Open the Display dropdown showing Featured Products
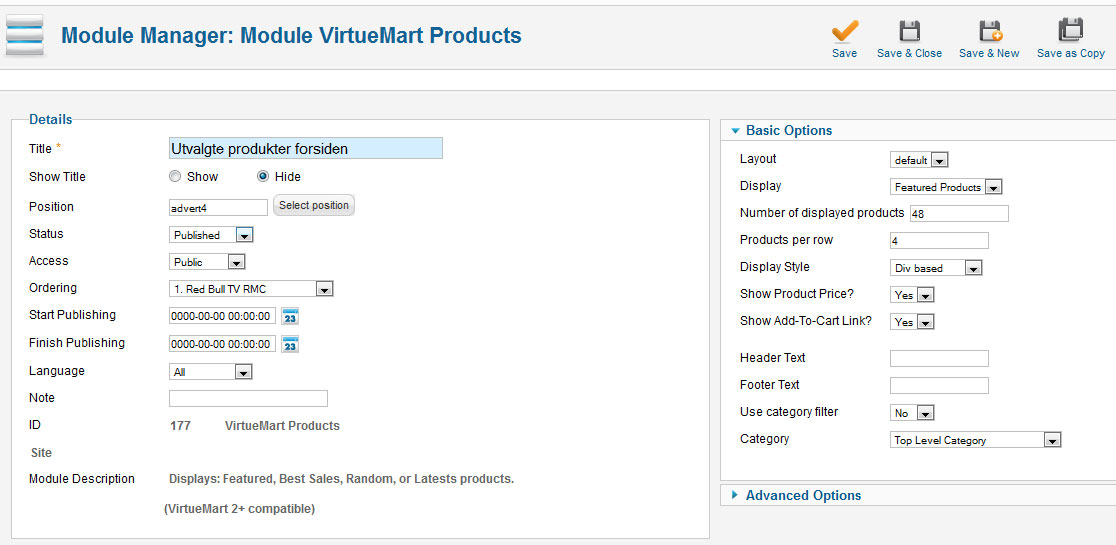The width and height of the screenshot is (1116, 545). [x=946, y=187]
